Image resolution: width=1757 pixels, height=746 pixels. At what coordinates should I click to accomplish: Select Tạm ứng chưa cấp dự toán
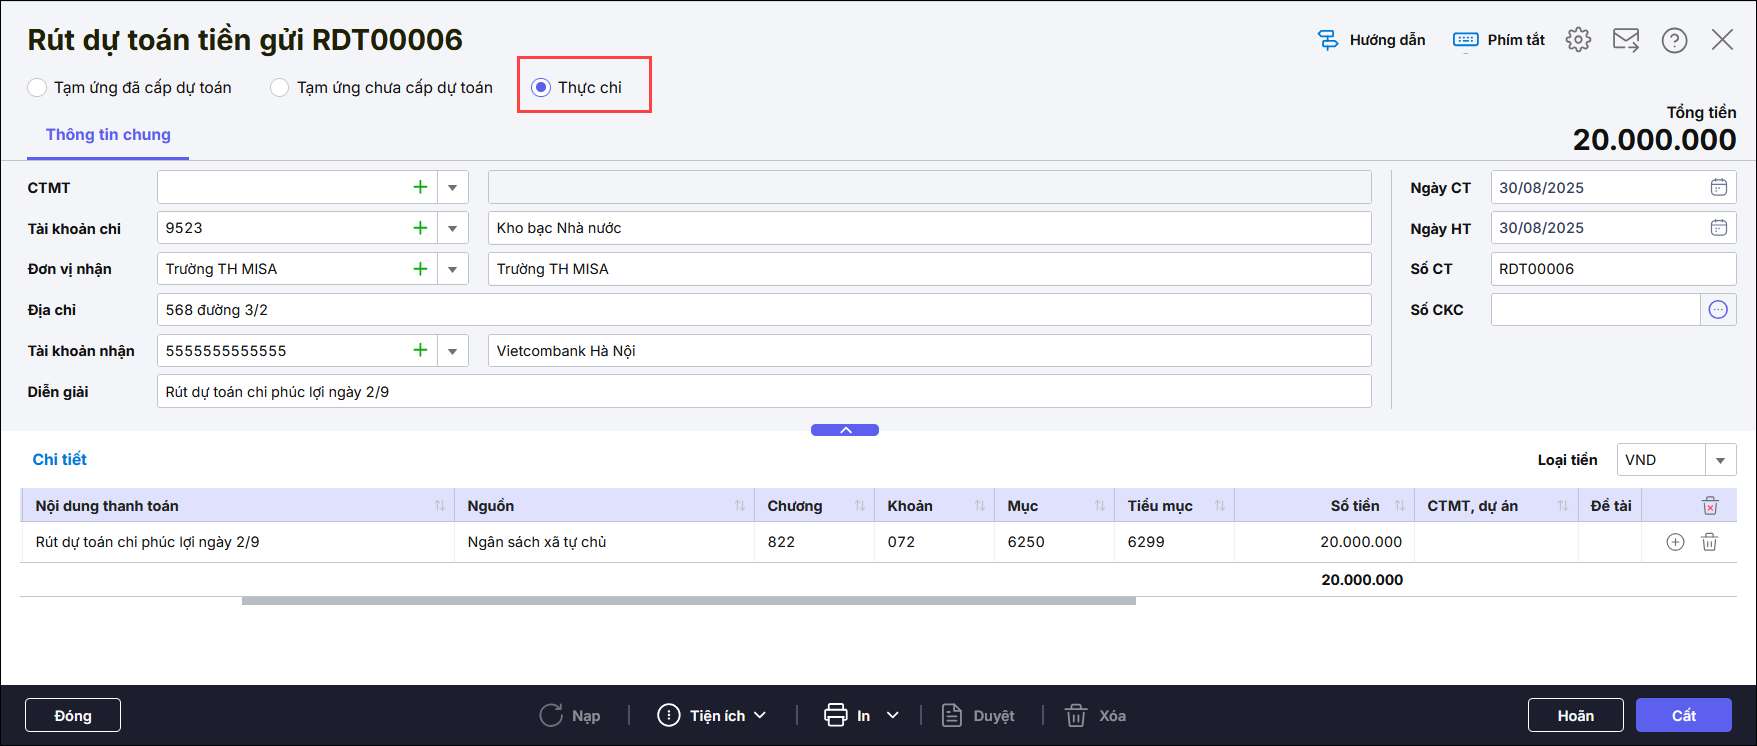click(x=280, y=88)
